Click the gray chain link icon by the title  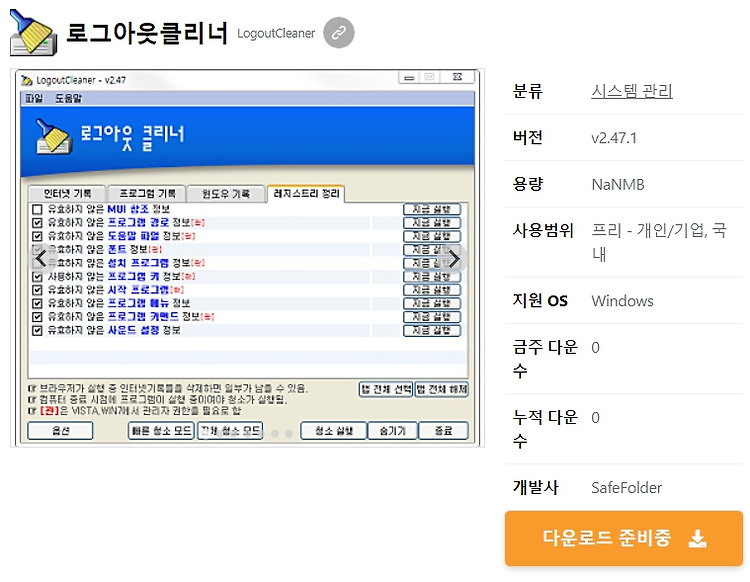339,33
